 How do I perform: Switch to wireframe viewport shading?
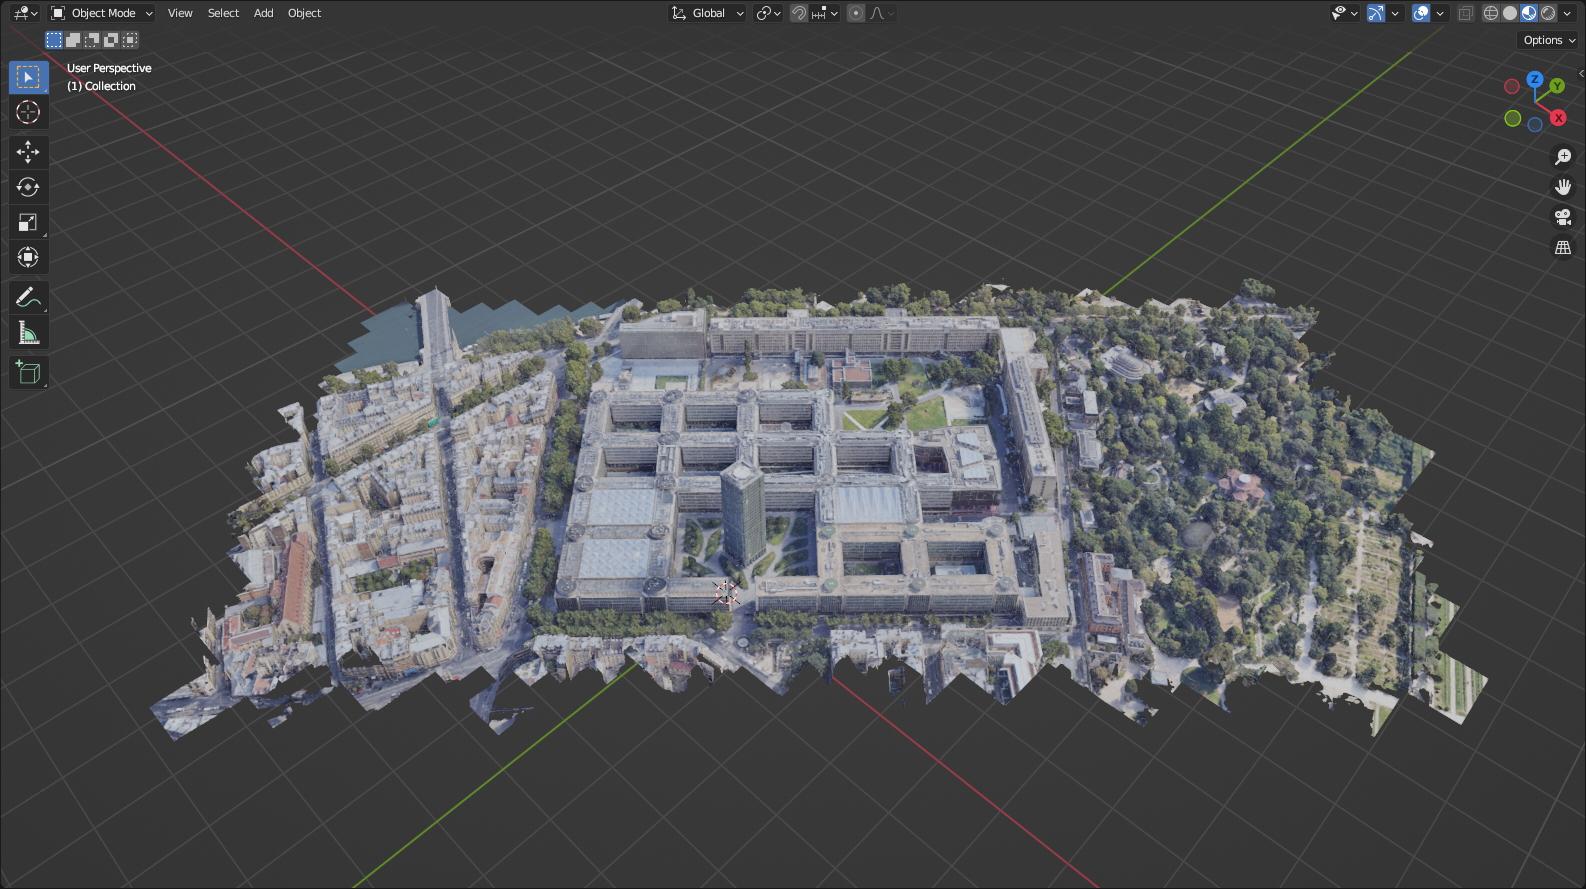[1491, 13]
